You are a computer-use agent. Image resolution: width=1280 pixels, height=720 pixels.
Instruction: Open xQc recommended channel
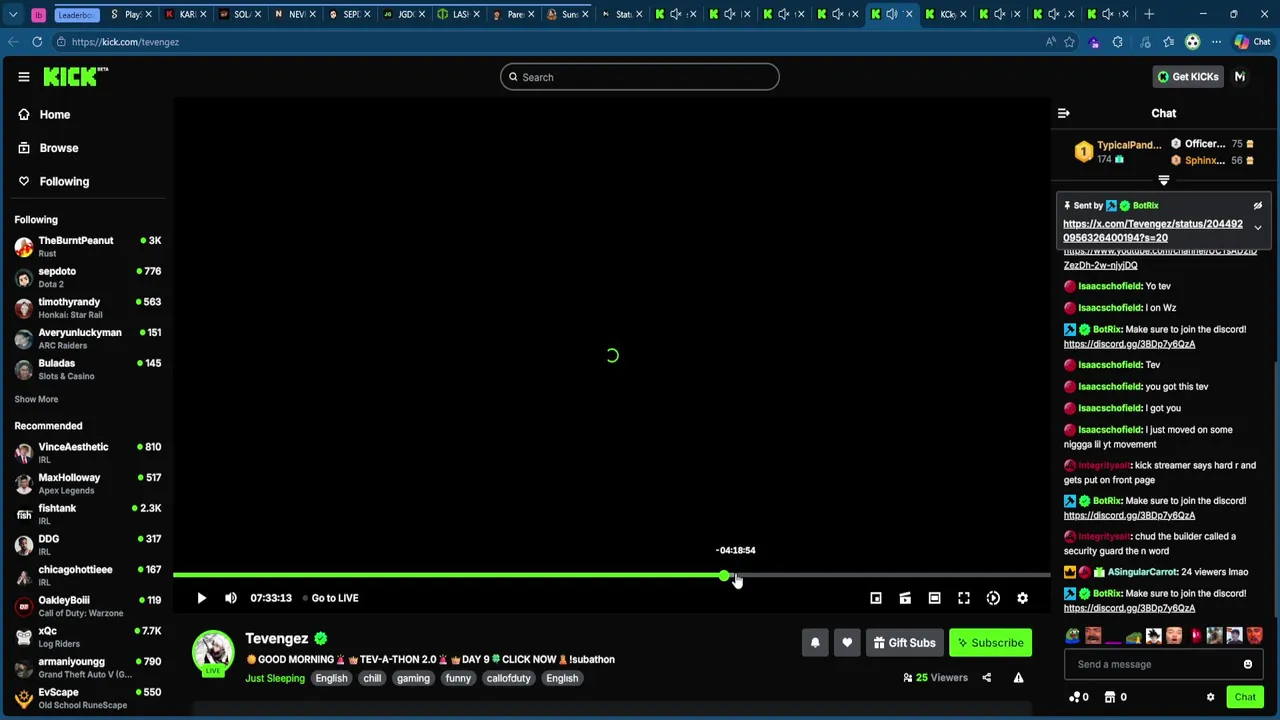[88, 638]
